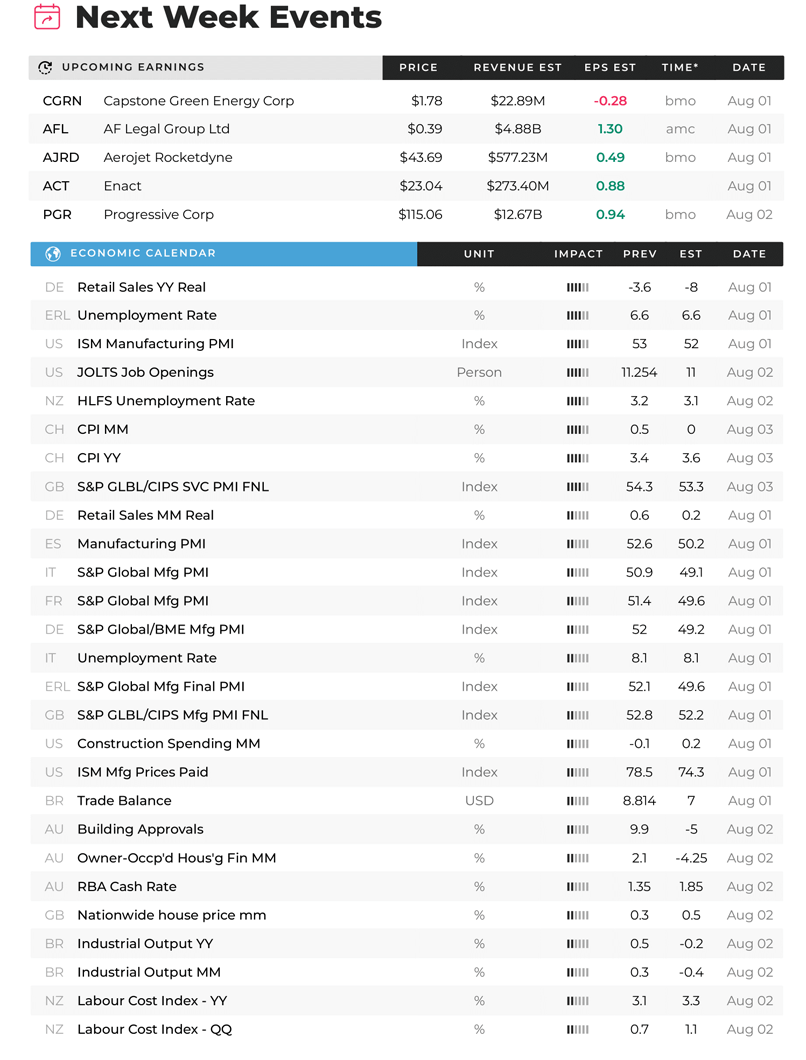
Task: Click the impact bars for RBA Cash Rate
Action: pyautogui.click(x=577, y=887)
